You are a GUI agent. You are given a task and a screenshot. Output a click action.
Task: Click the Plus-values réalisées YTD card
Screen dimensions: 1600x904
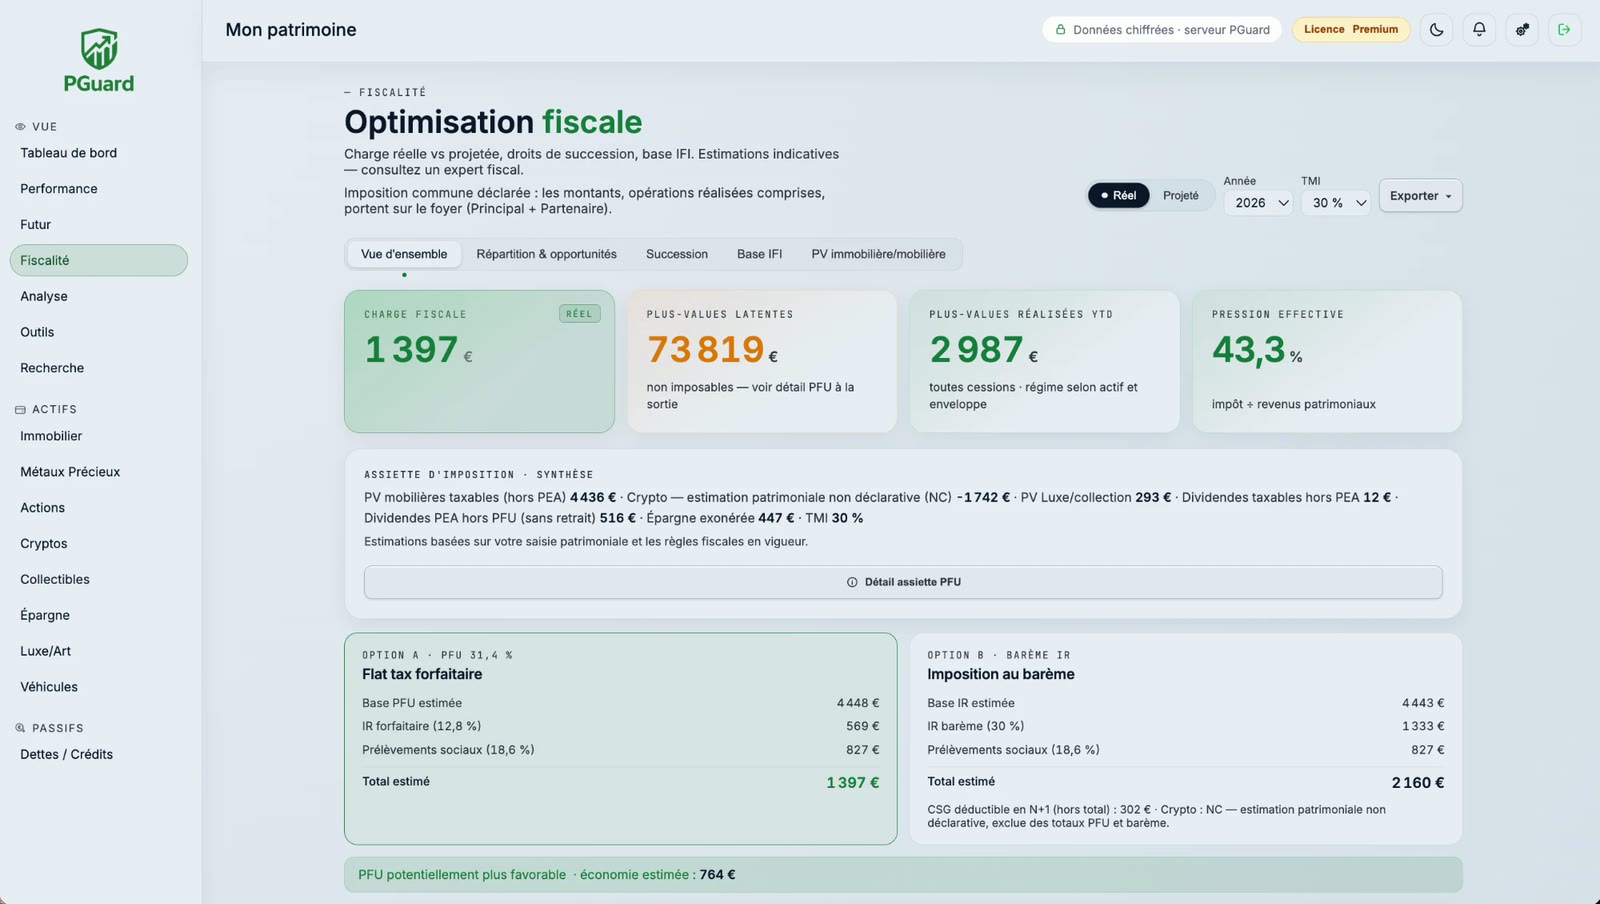click(x=1044, y=361)
